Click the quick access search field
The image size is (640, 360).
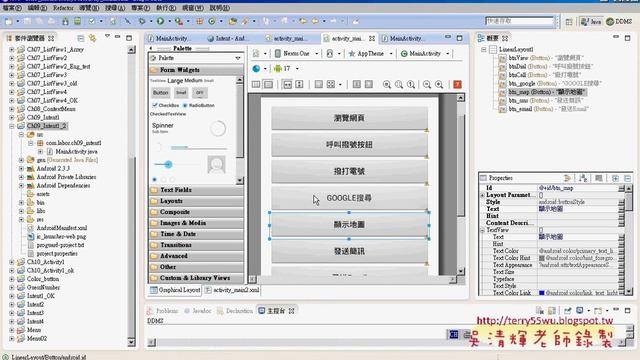(x=519, y=21)
